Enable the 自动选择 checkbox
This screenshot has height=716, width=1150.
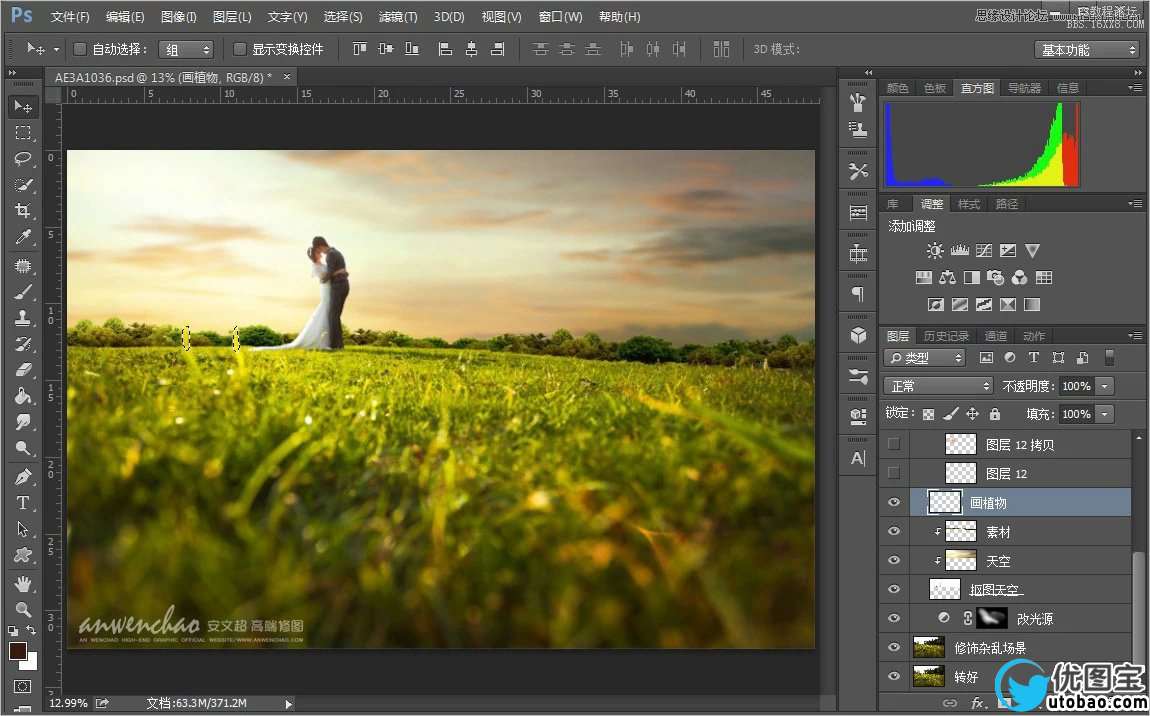pyautogui.click(x=80, y=49)
